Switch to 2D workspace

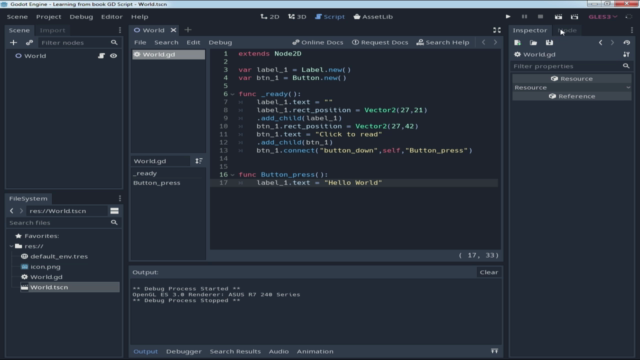coord(270,17)
